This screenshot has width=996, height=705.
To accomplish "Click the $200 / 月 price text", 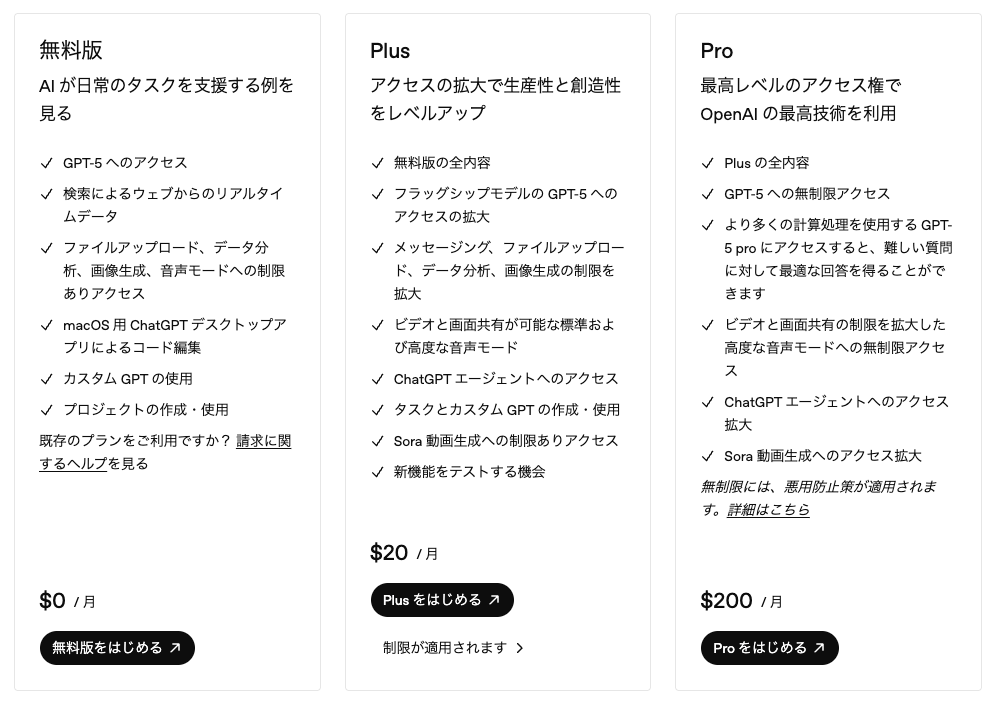I will pos(741,601).
